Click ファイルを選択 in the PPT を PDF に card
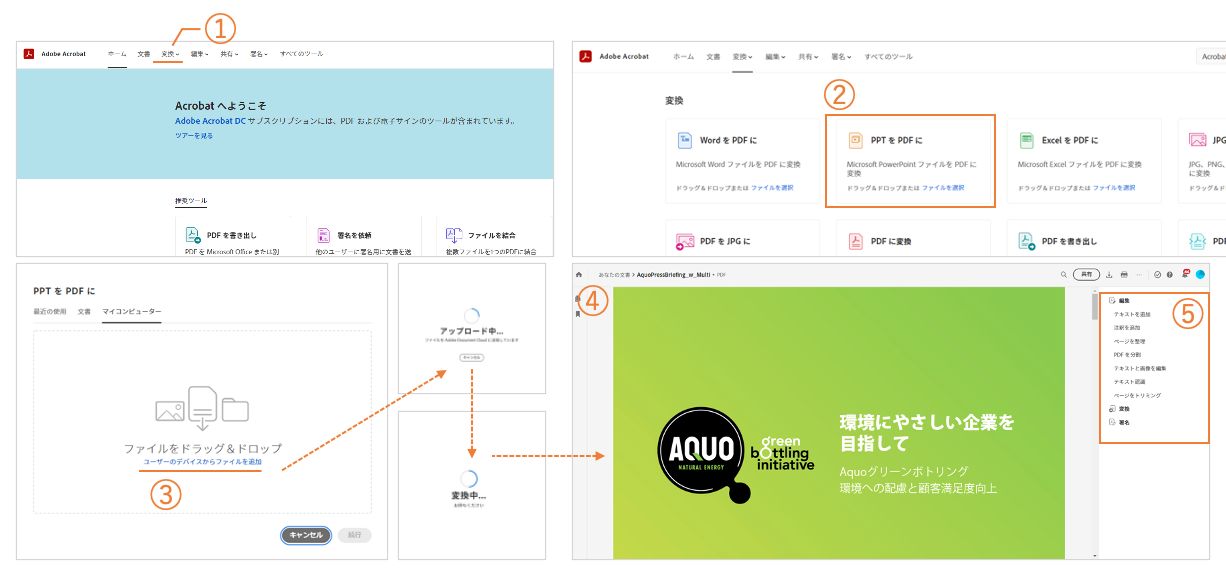 (x=943, y=188)
